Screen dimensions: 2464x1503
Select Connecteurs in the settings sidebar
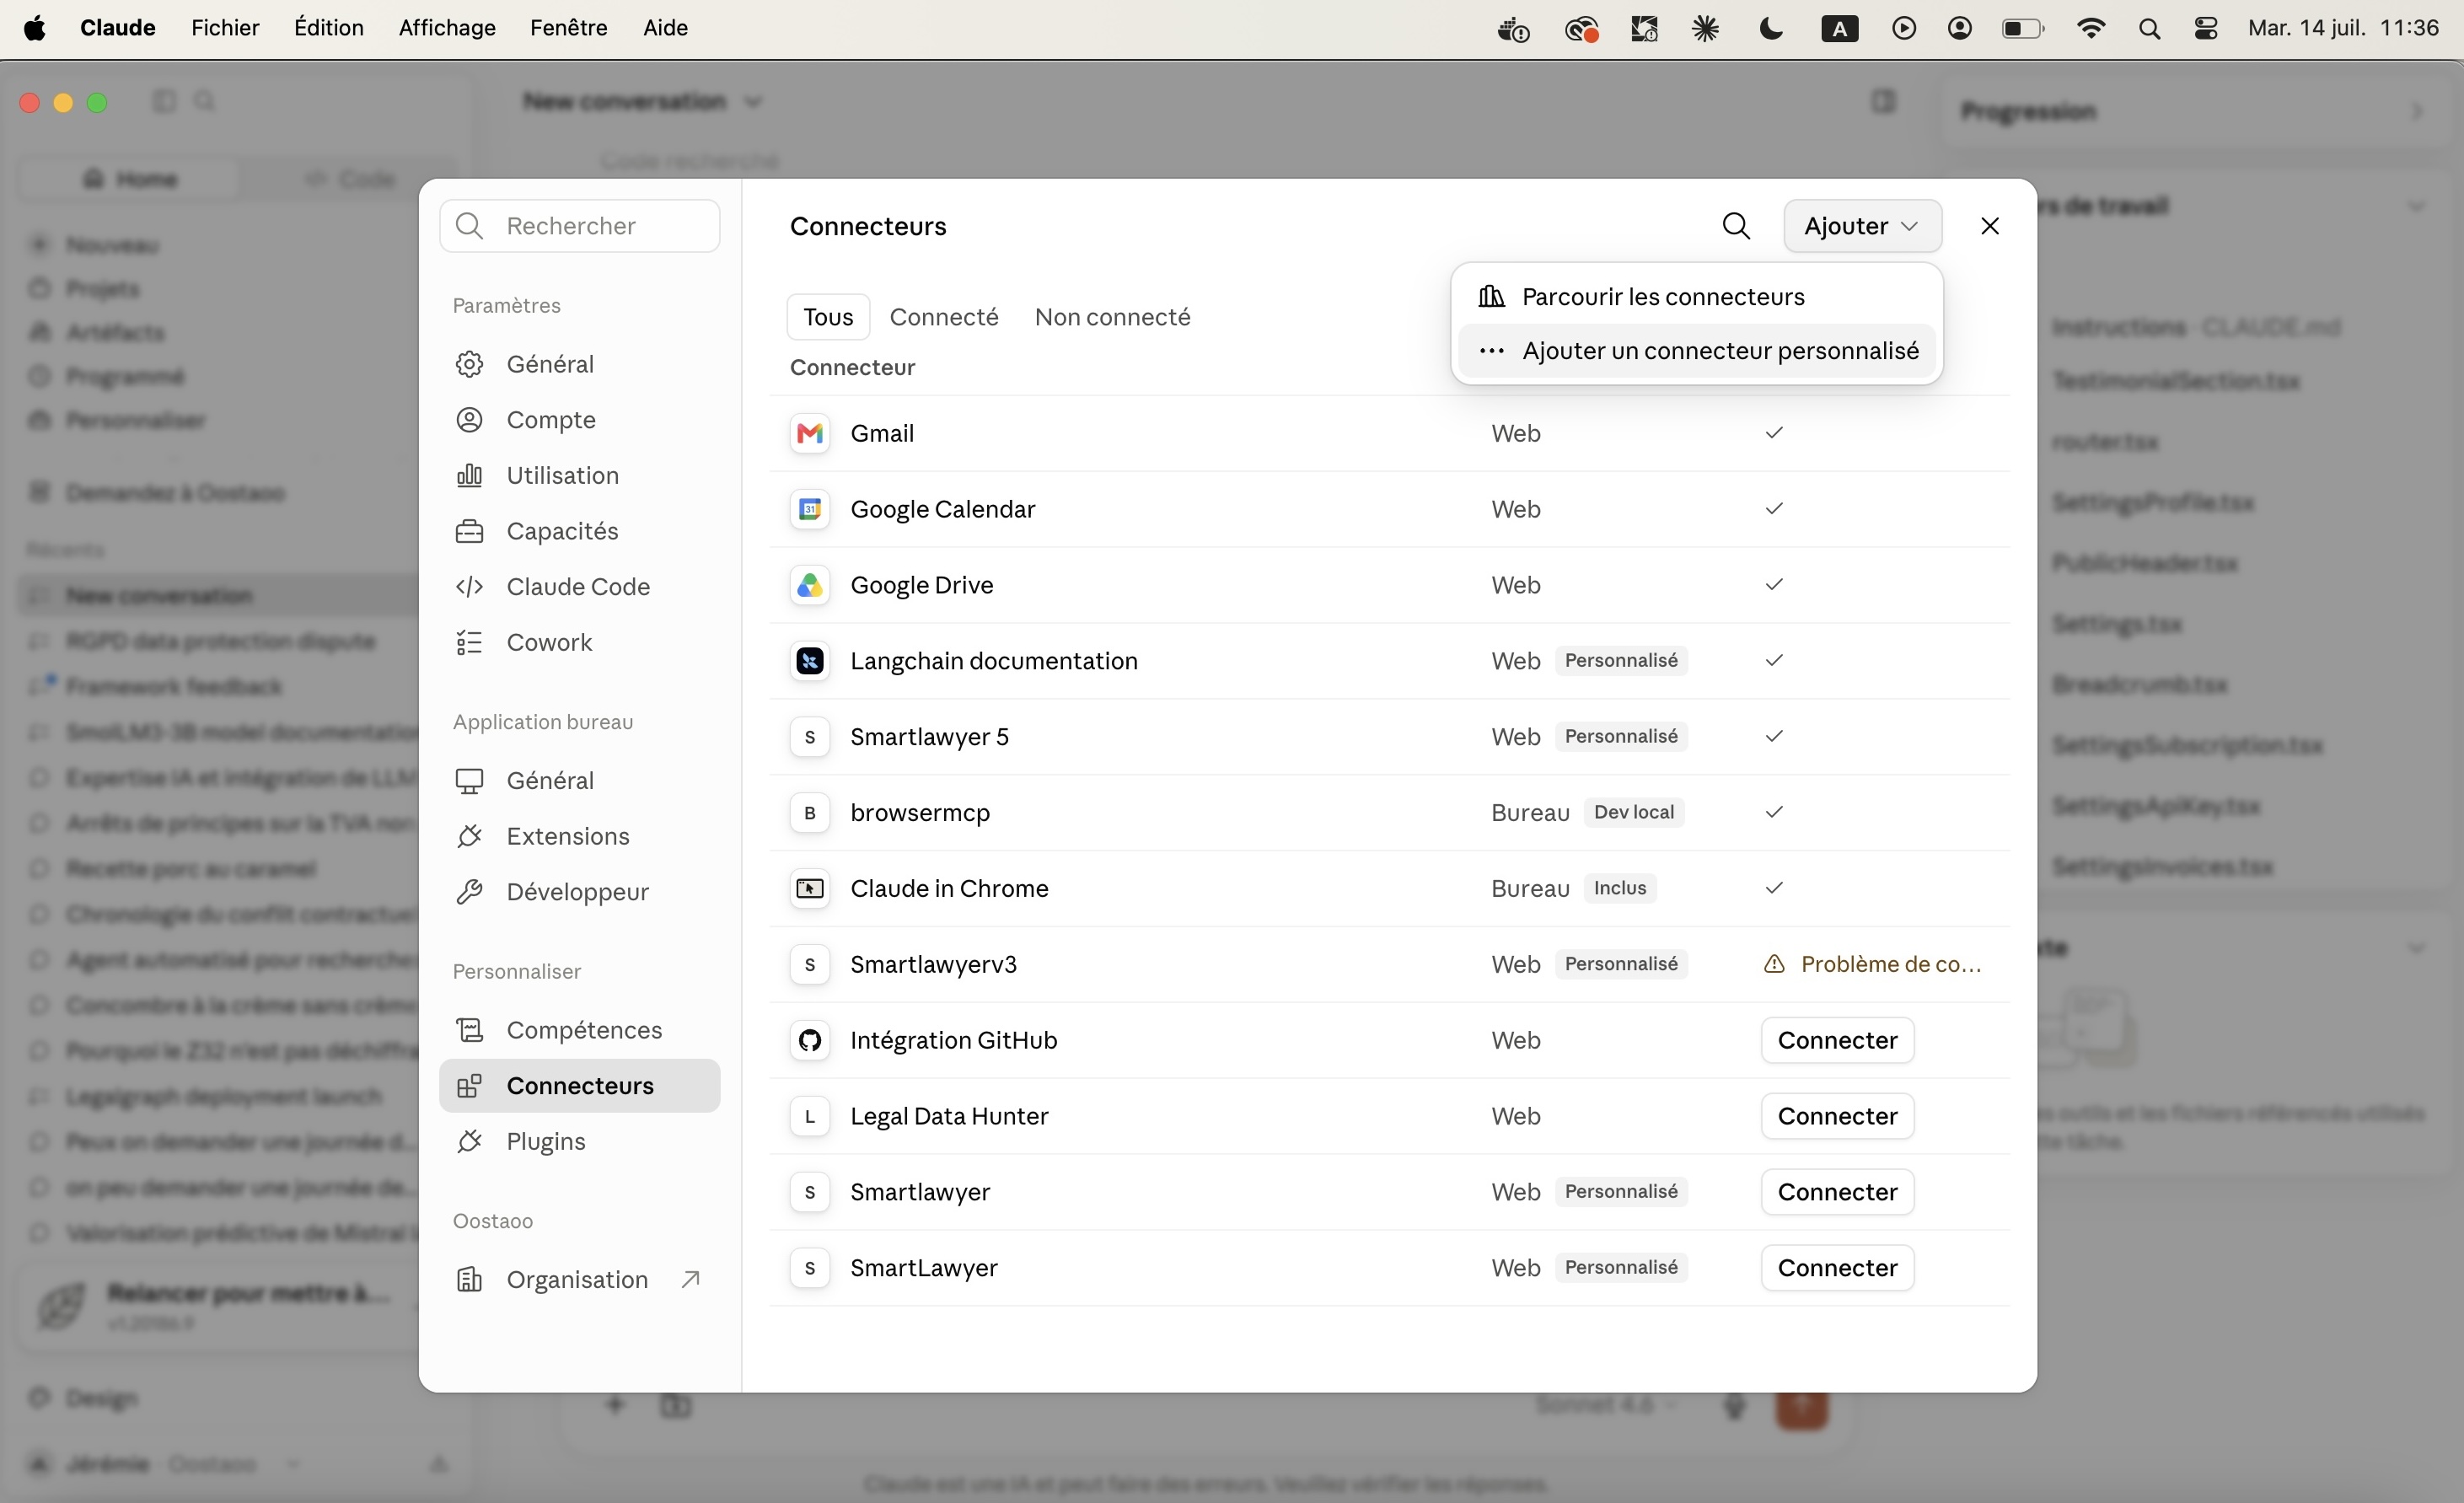click(579, 1086)
